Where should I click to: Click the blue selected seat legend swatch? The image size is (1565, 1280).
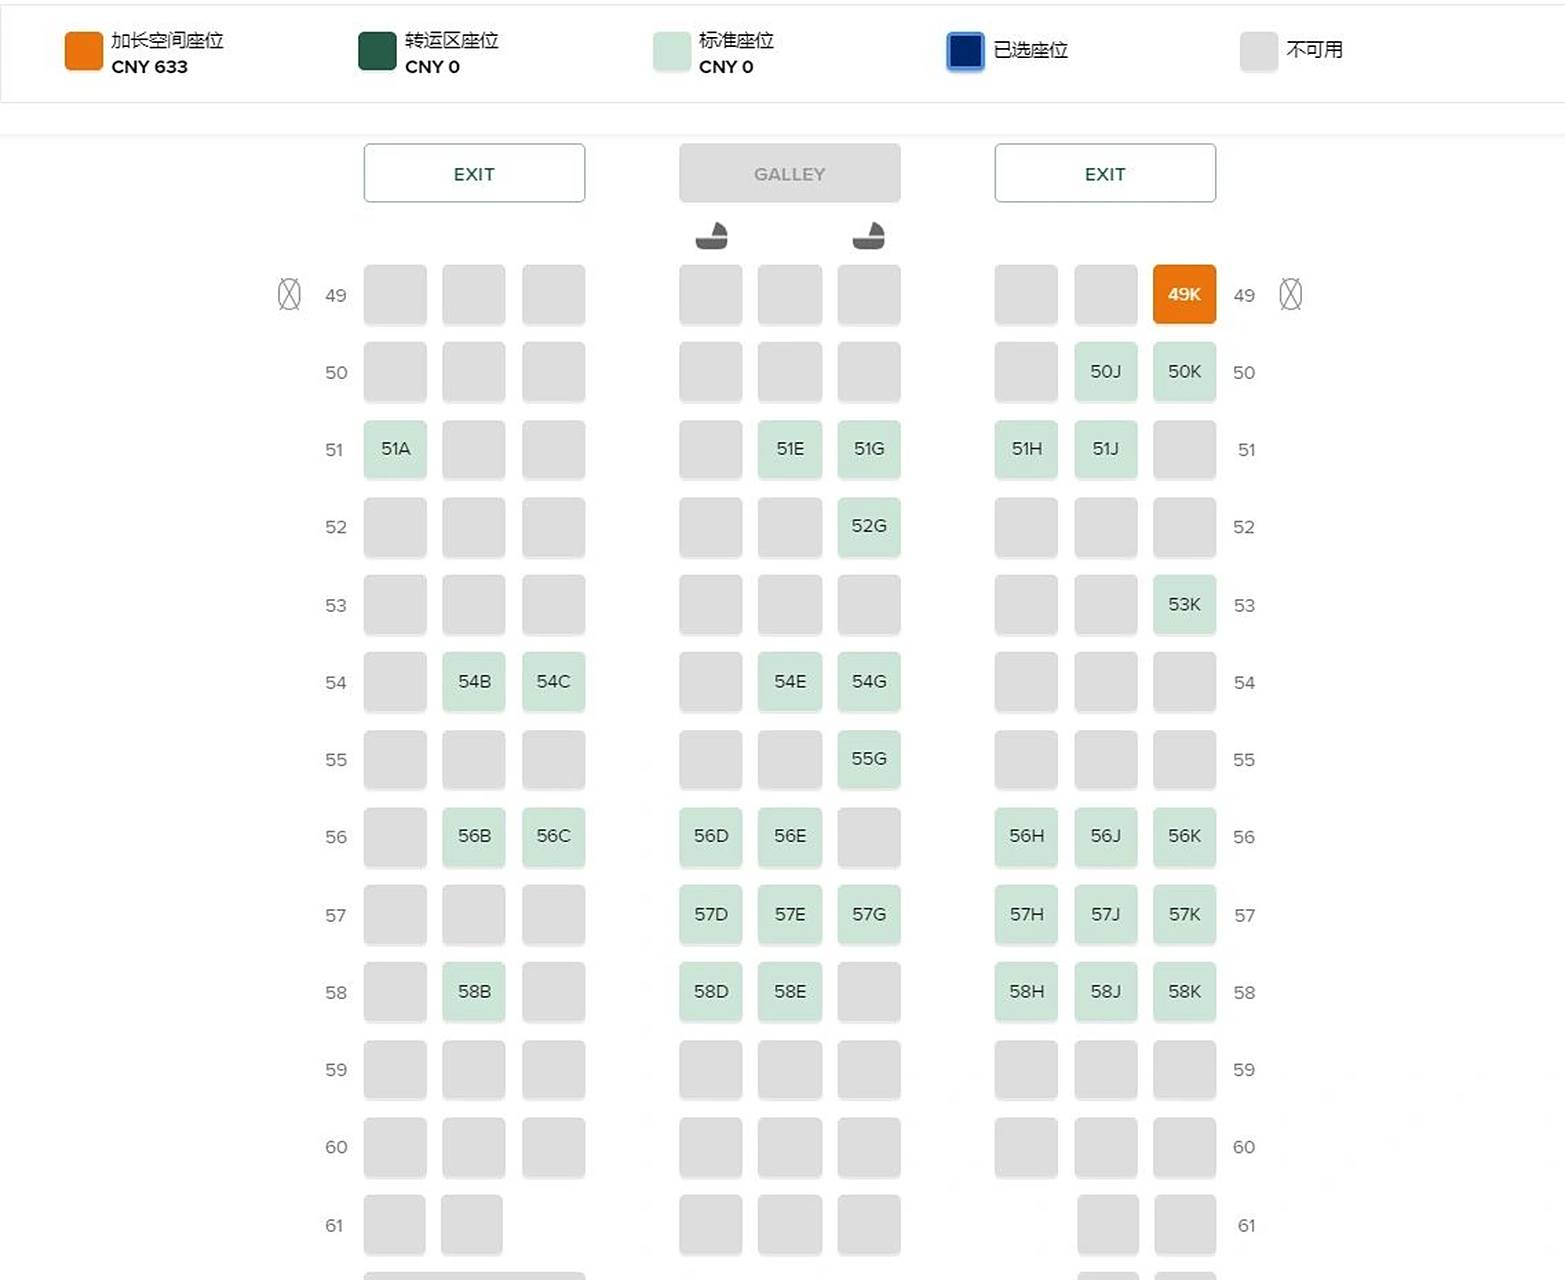(965, 51)
